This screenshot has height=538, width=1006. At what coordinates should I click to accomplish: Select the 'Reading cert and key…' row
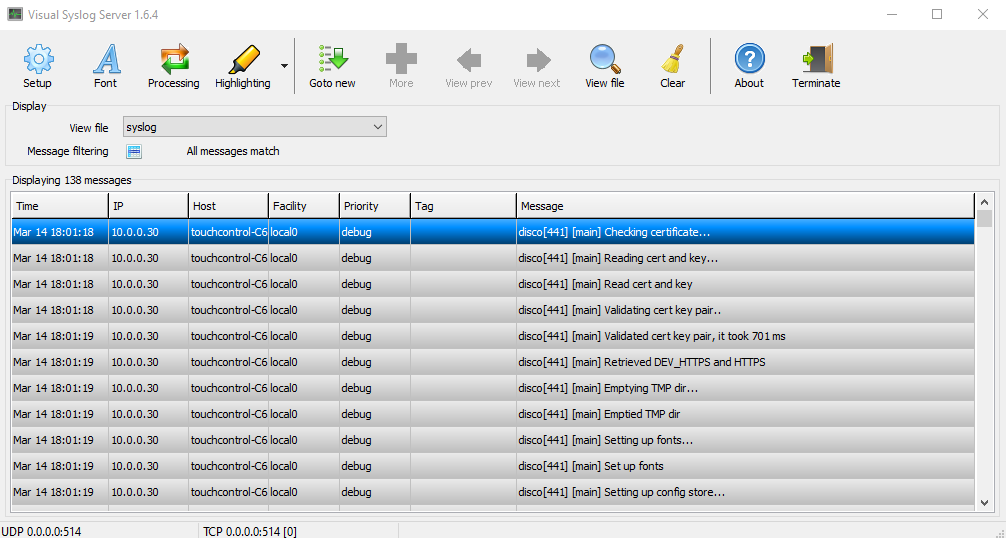(493, 258)
